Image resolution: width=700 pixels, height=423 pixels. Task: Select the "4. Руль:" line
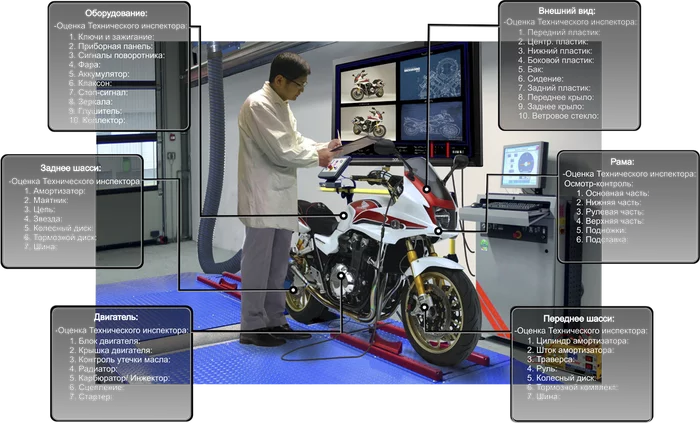click(x=542, y=369)
